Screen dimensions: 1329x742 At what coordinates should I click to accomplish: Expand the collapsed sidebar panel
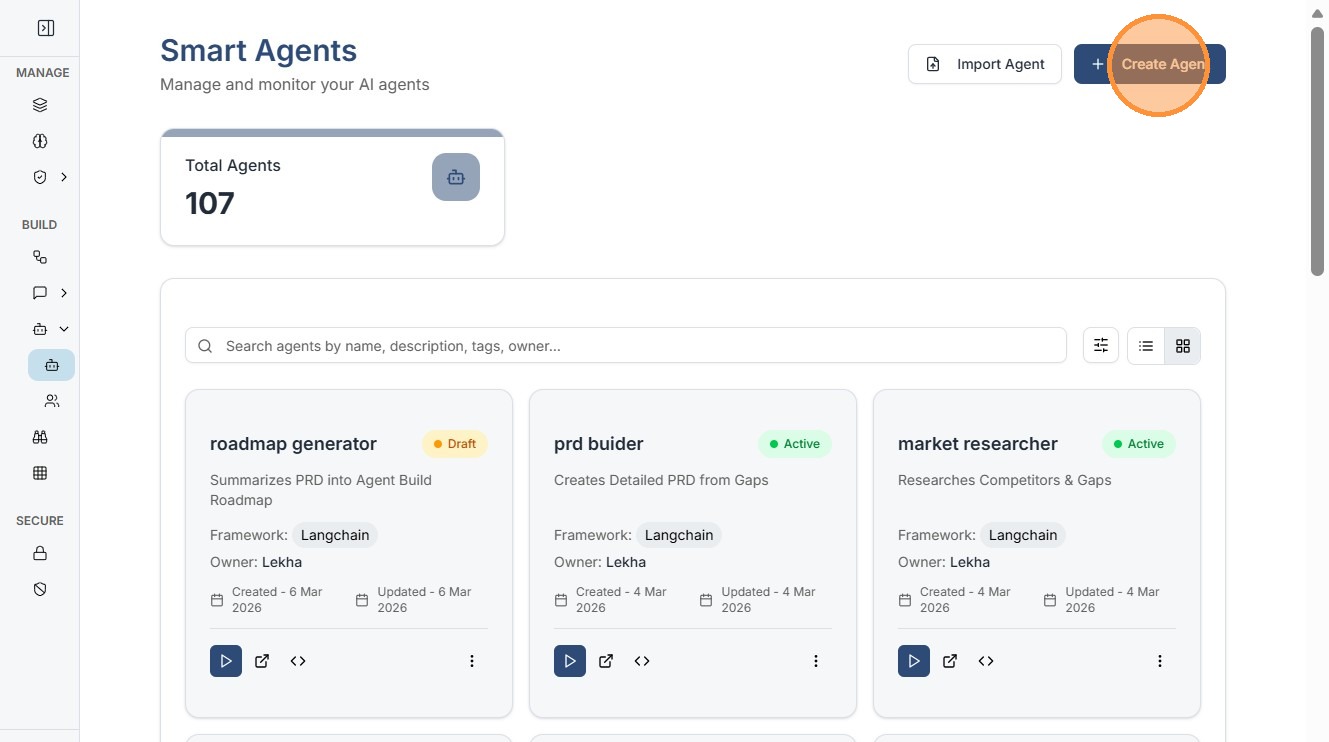[x=45, y=28]
